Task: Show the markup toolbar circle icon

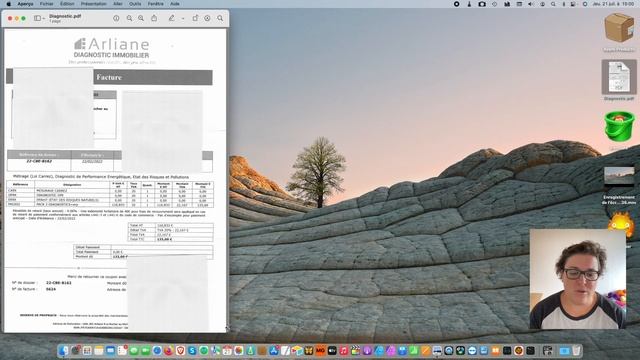Action: [207, 18]
